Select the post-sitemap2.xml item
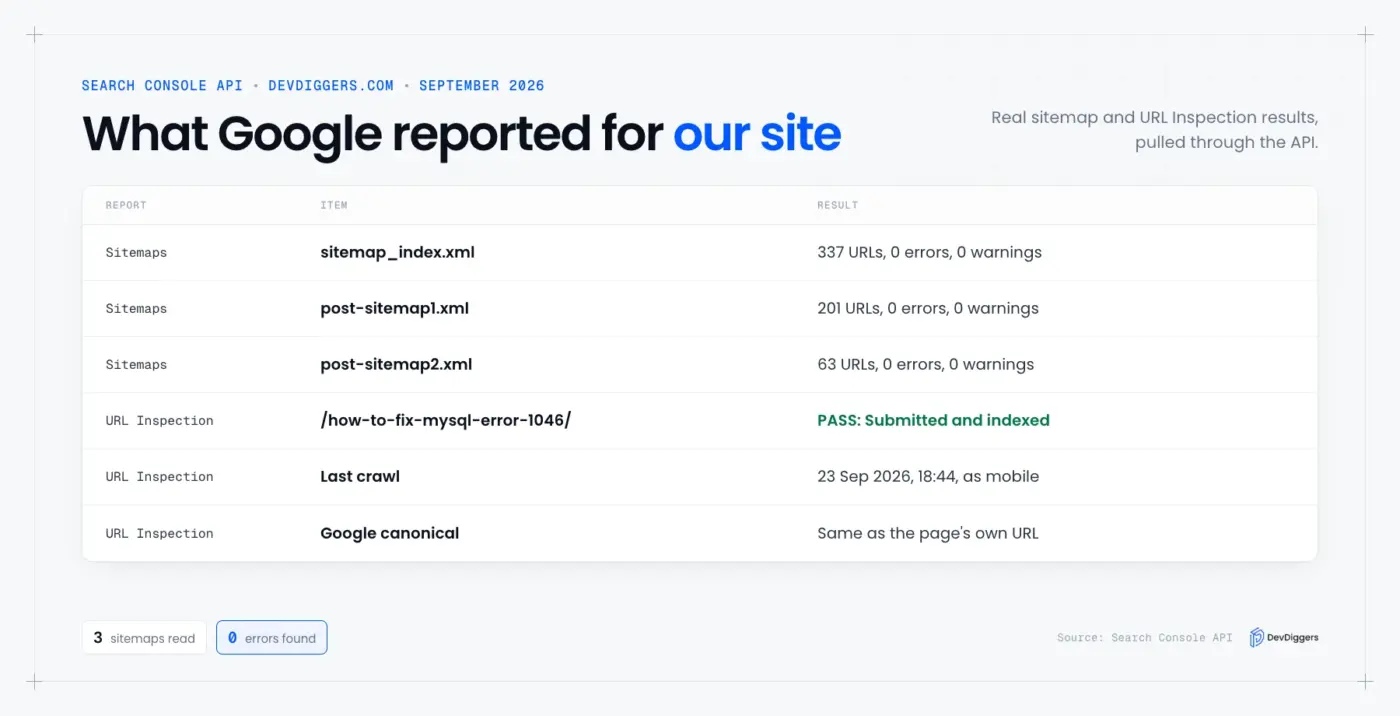The height and width of the screenshot is (716, 1400). (396, 364)
